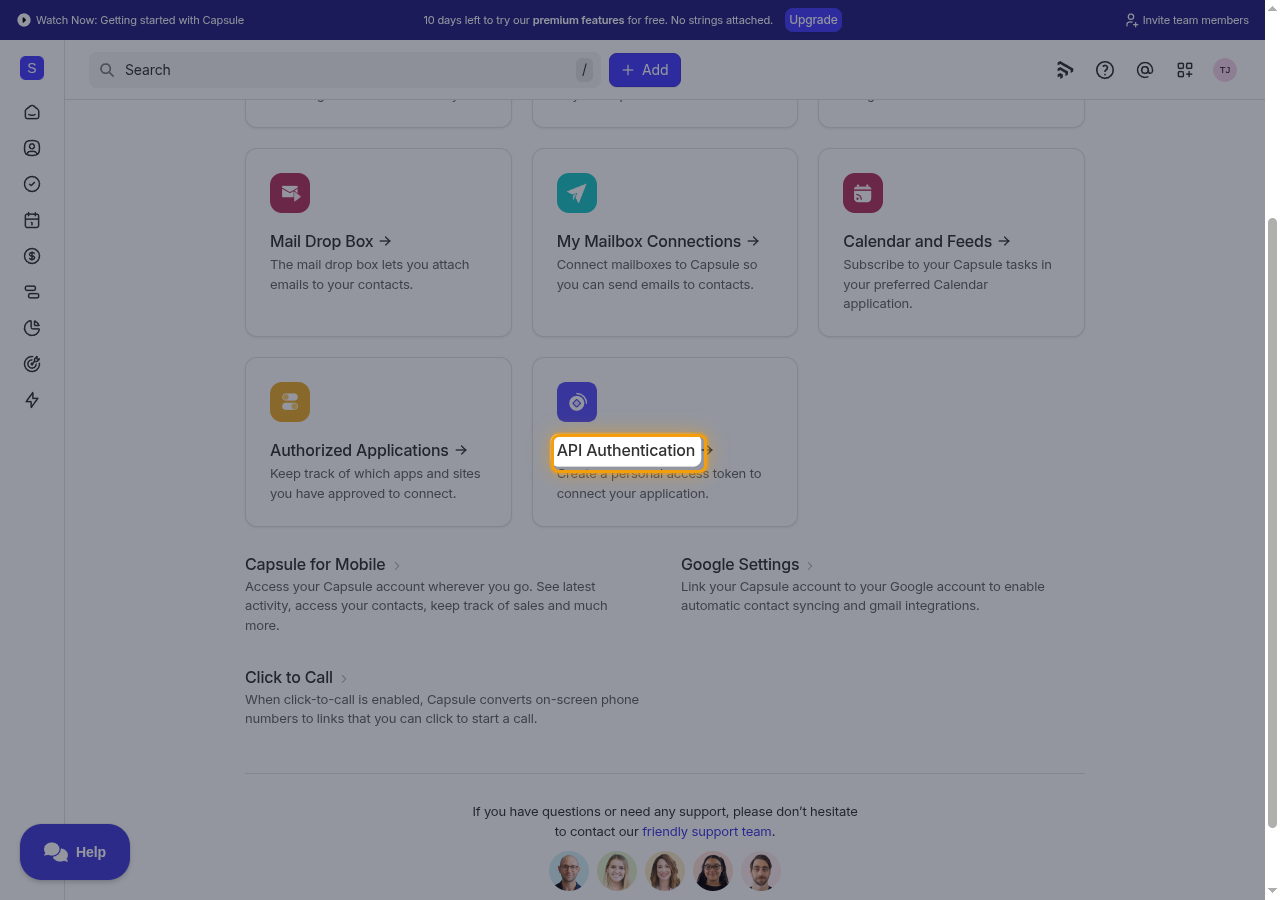Expand Google Settings chevron
Viewport: 1280px width, 900px height.
click(x=810, y=566)
